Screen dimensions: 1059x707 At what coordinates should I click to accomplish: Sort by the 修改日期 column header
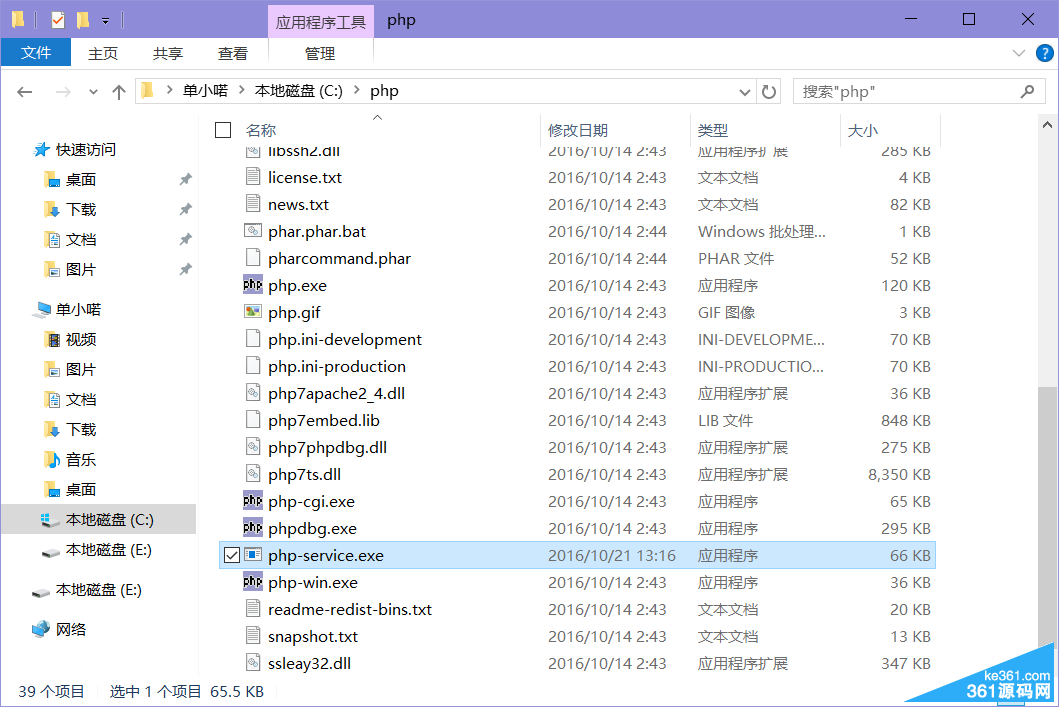pyautogui.click(x=577, y=130)
